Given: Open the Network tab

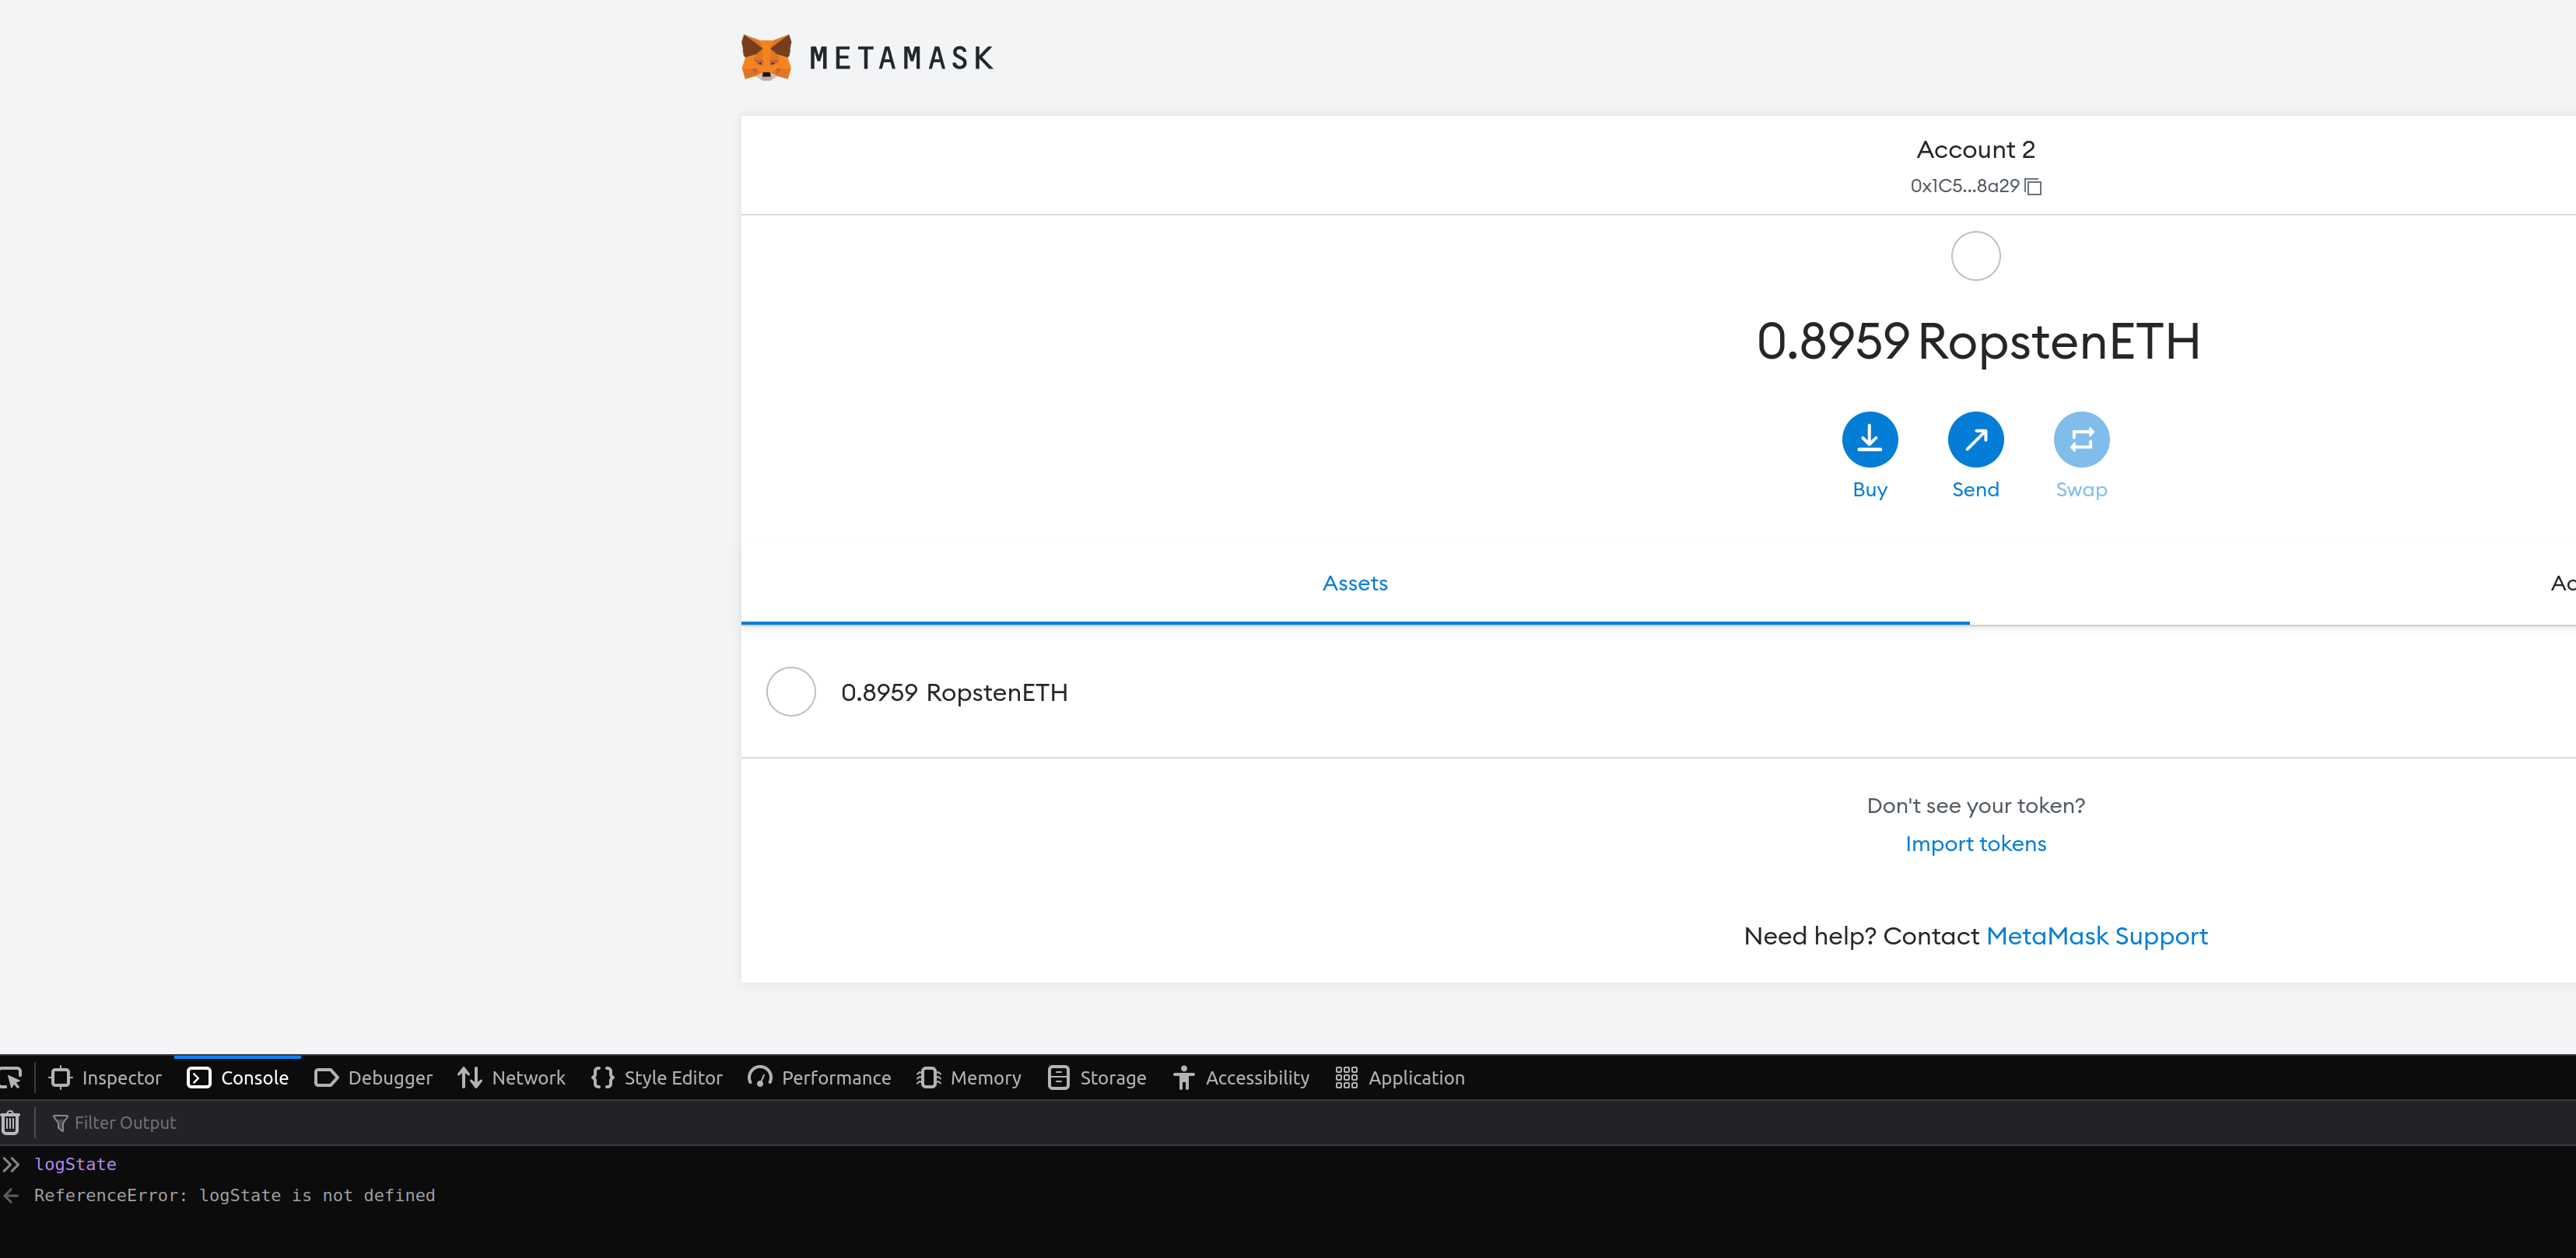Looking at the screenshot, I should coord(511,1077).
